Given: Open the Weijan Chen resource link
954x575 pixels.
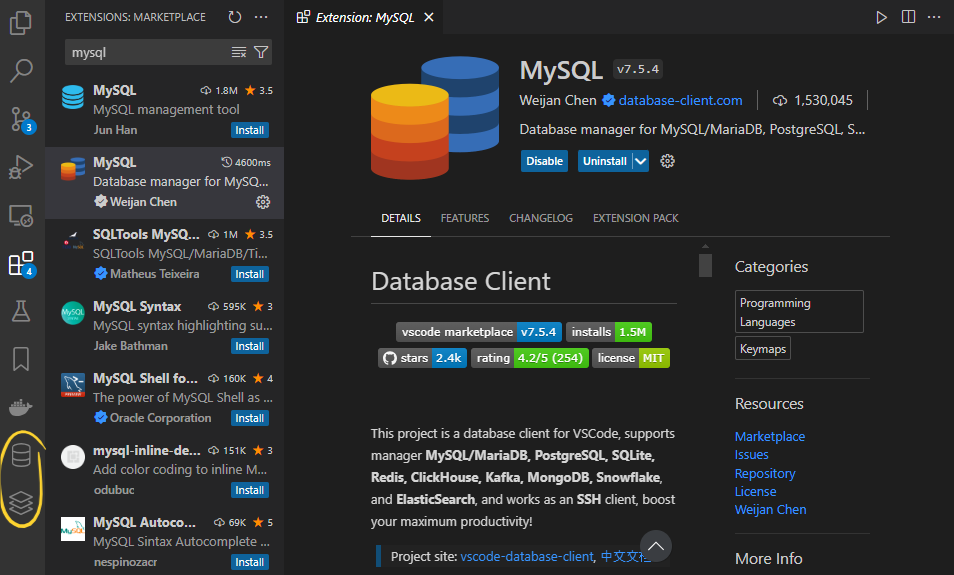Looking at the screenshot, I should [x=770, y=510].
